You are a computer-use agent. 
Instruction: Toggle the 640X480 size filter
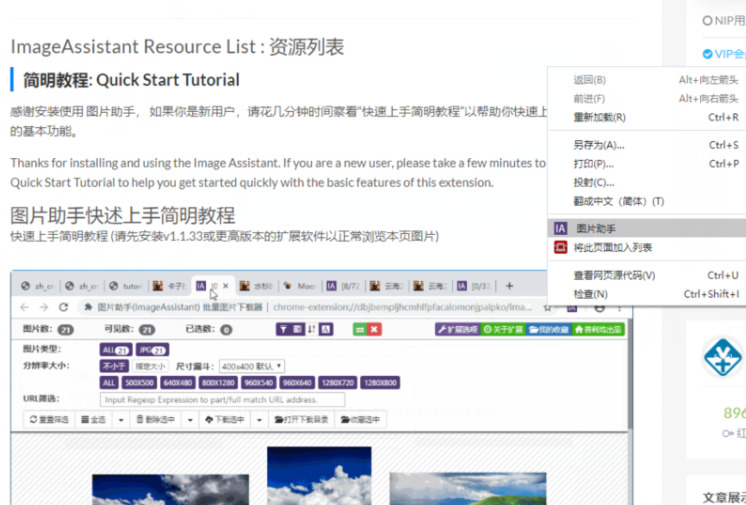coord(178,383)
